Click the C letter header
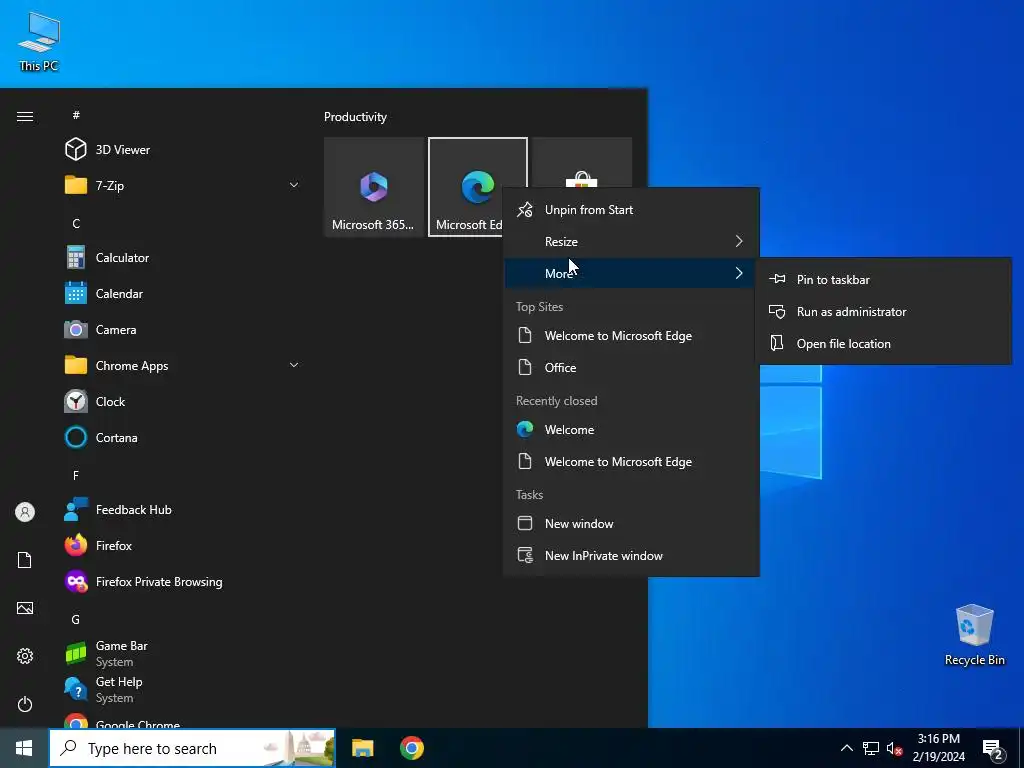The image size is (1024, 768). tap(76, 223)
